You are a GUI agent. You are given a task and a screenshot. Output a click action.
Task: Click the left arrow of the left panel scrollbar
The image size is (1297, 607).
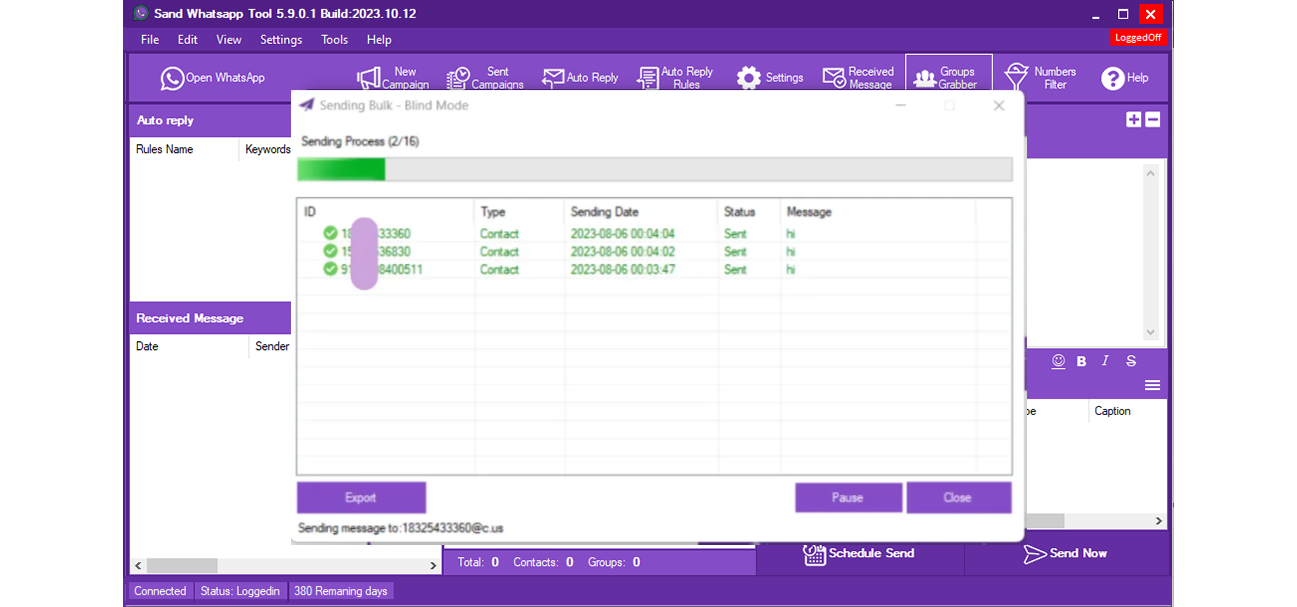[137, 565]
